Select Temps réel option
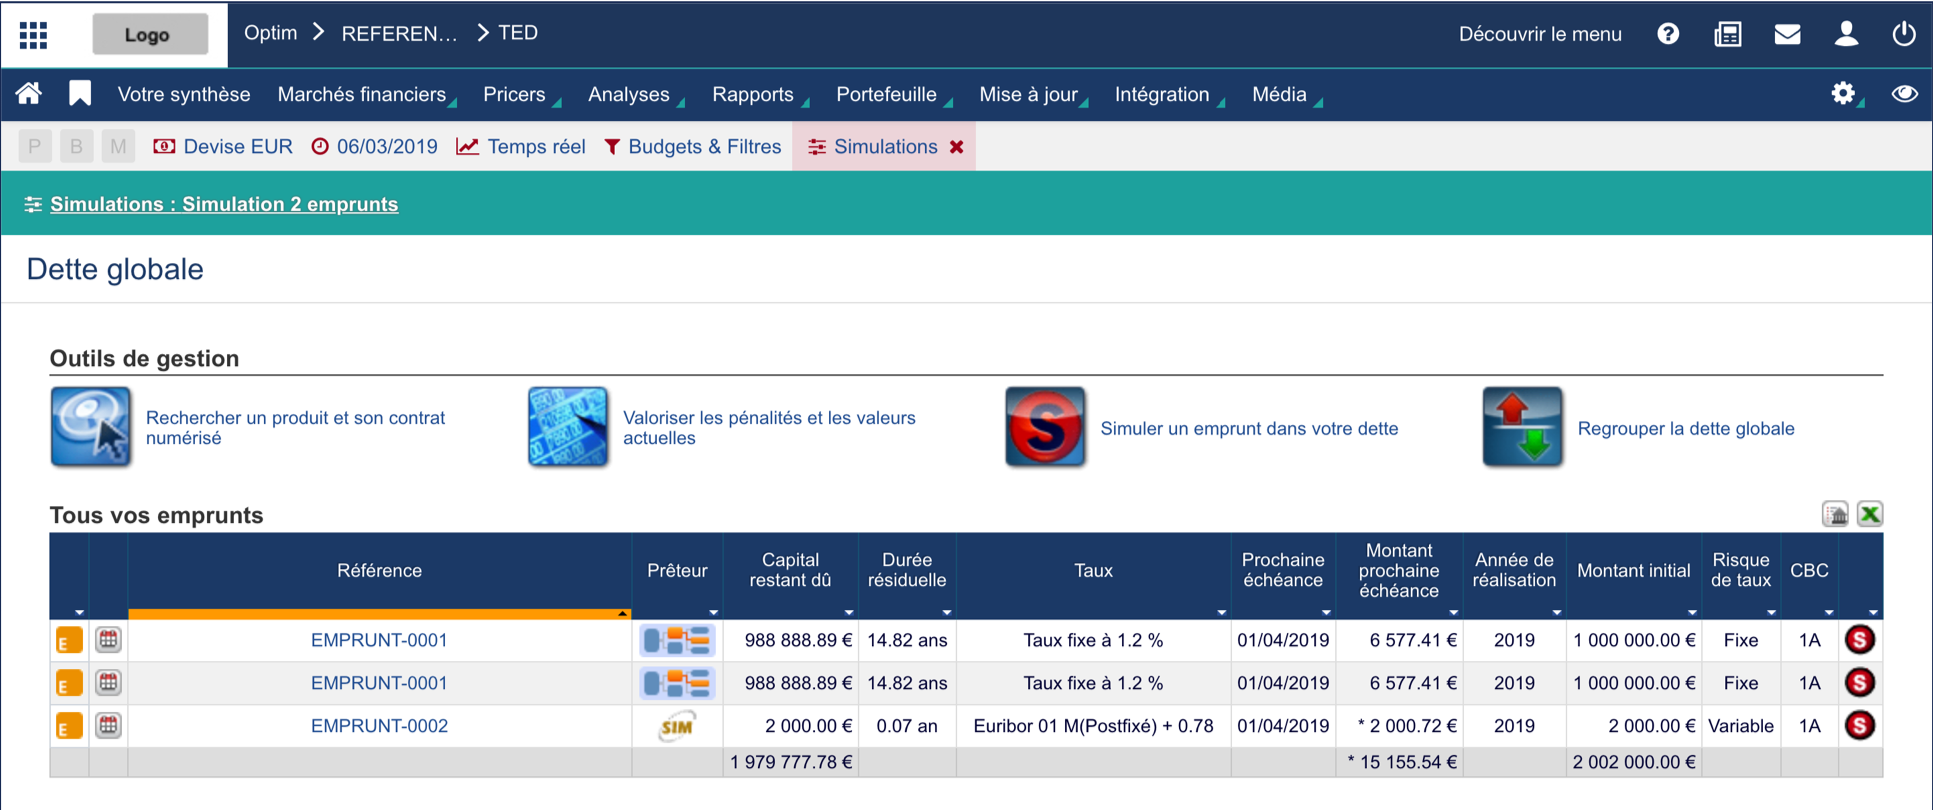The height and width of the screenshot is (810, 1933). point(521,147)
